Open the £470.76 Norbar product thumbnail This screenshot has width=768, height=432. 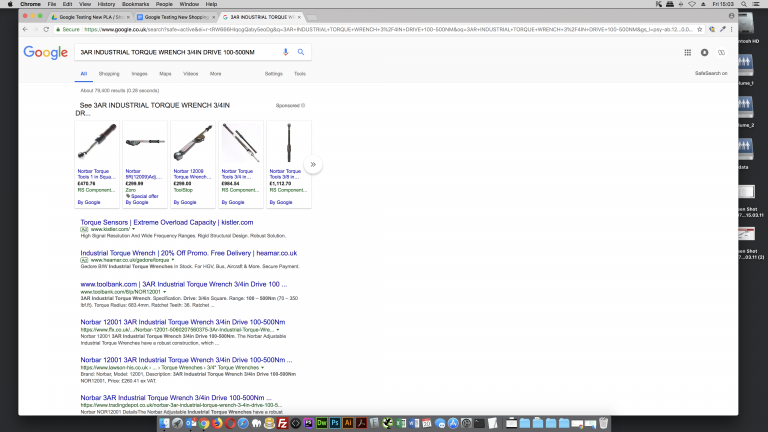[x=97, y=143]
